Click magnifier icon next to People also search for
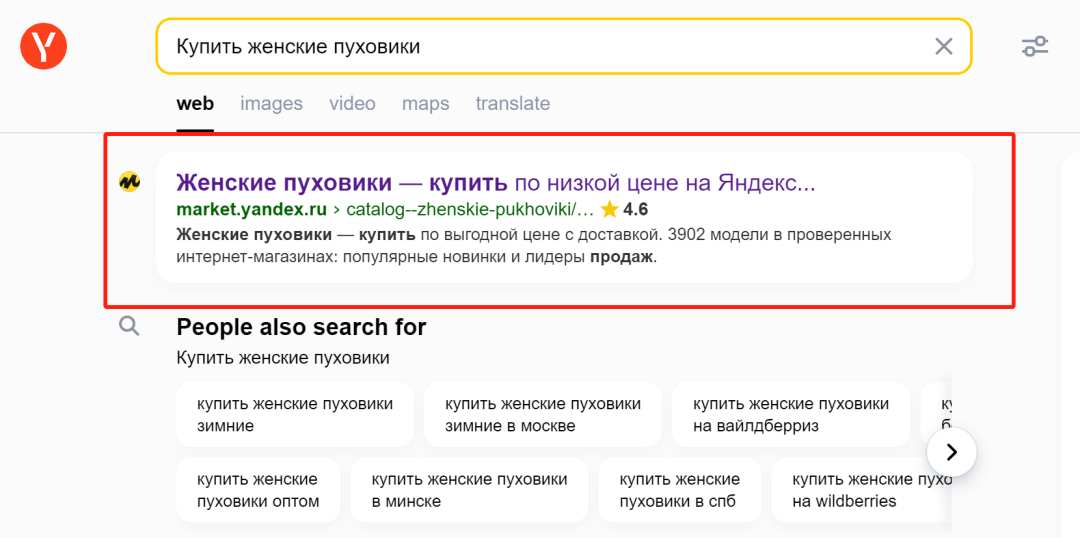The image size is (1080, 538). 129,326
